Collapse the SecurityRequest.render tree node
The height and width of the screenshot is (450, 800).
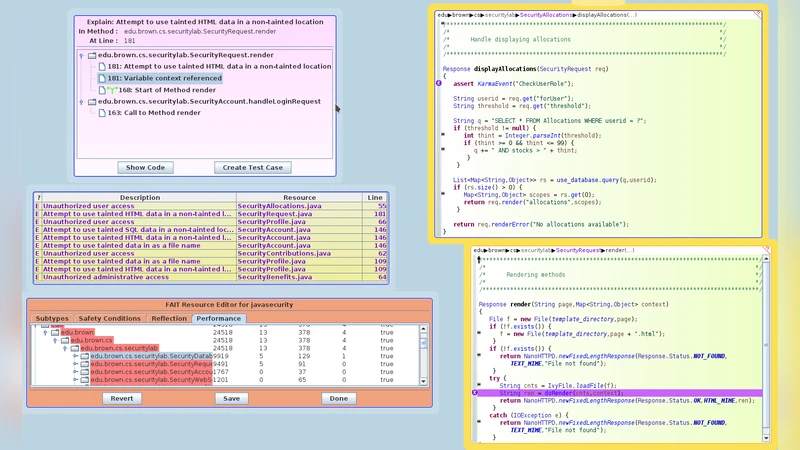(82, 55)
